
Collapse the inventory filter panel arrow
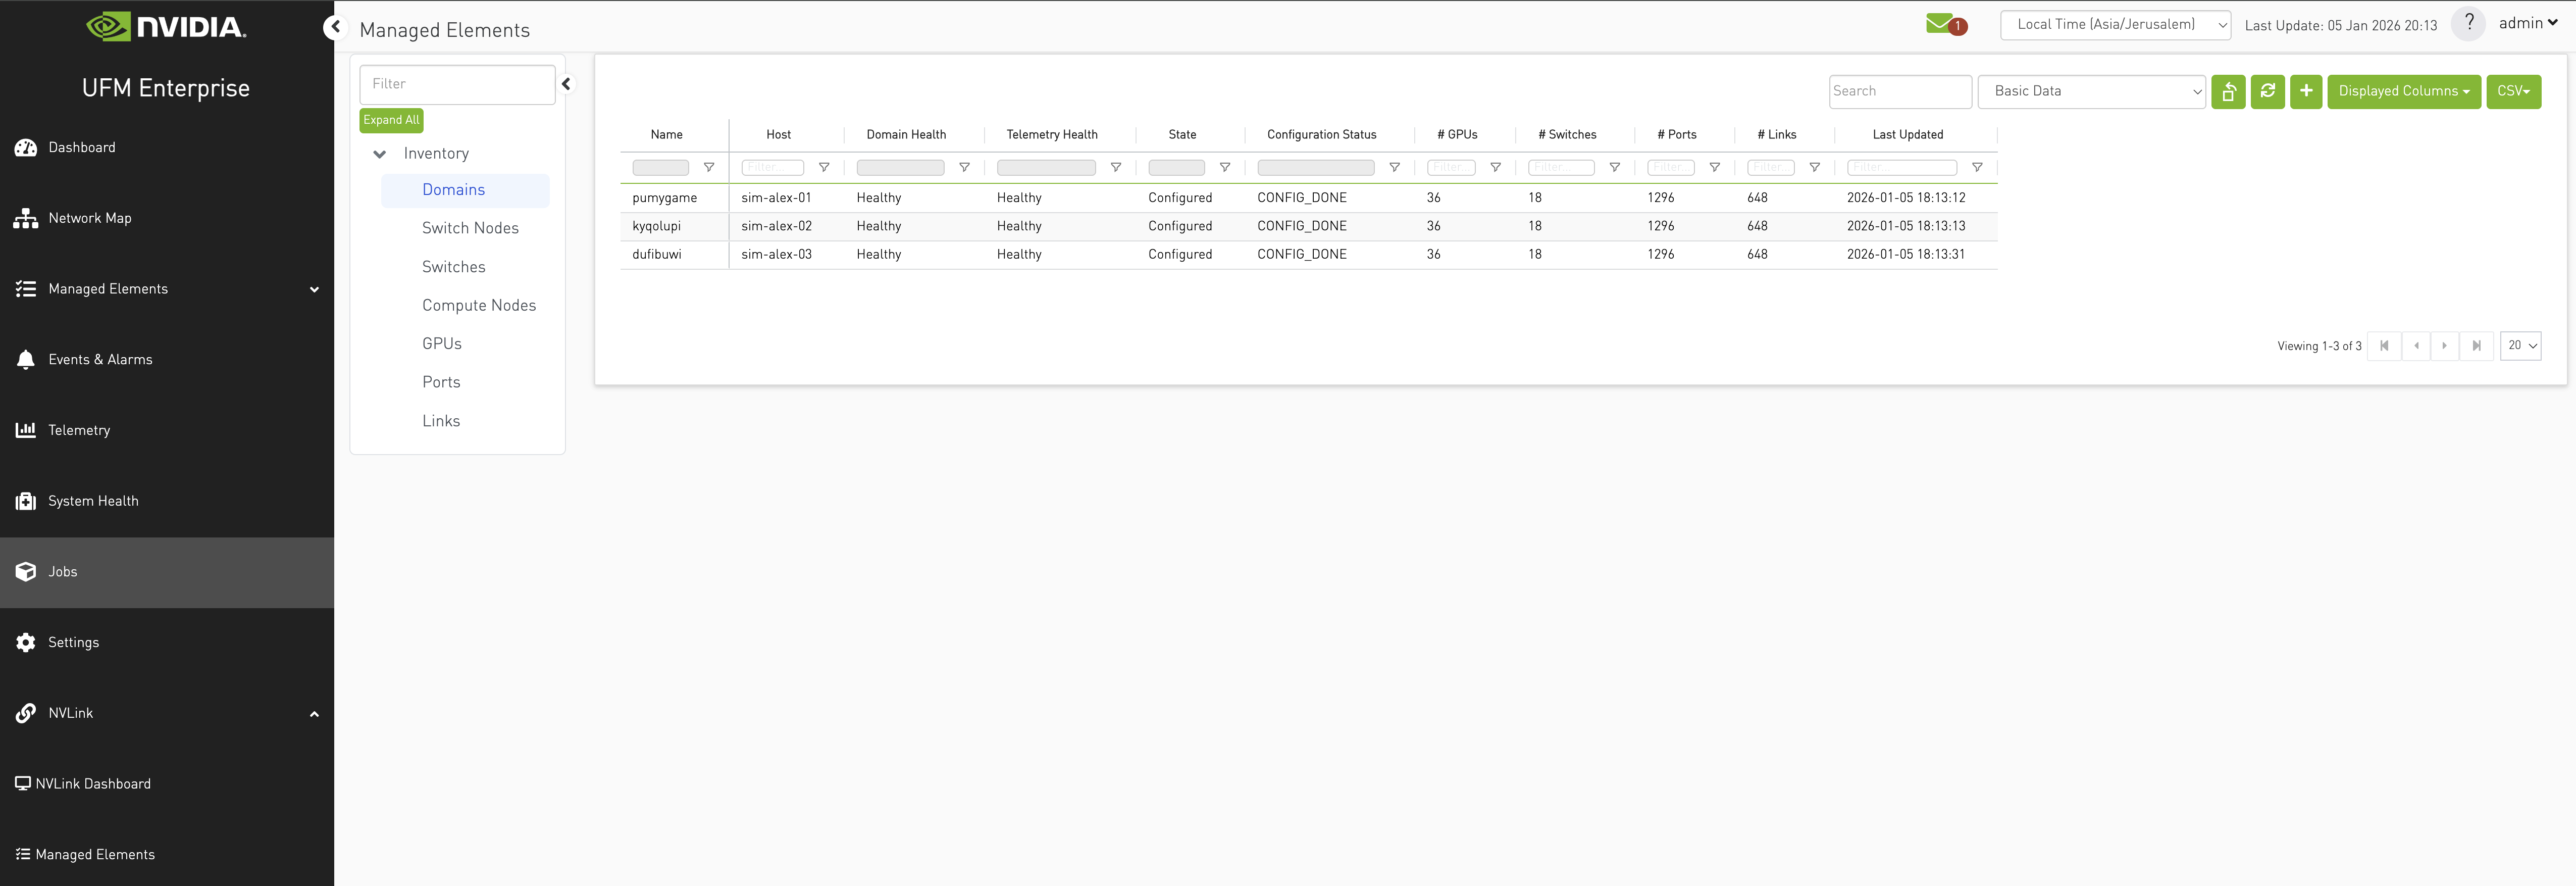click(566, 84)
